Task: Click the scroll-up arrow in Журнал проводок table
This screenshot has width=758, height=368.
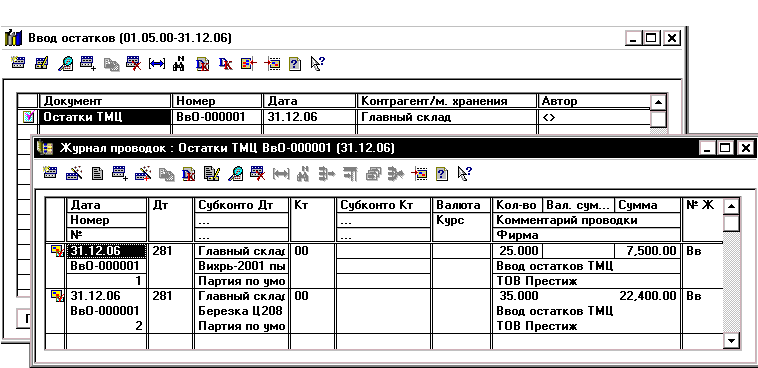Action: [731, 206]
